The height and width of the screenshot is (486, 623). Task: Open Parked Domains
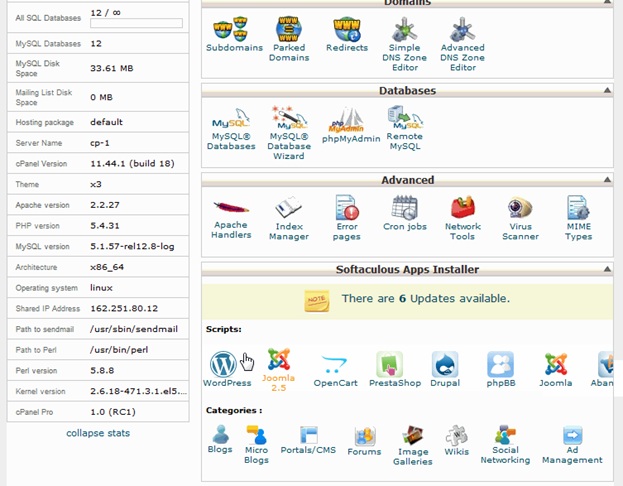(x=289, y=39)
